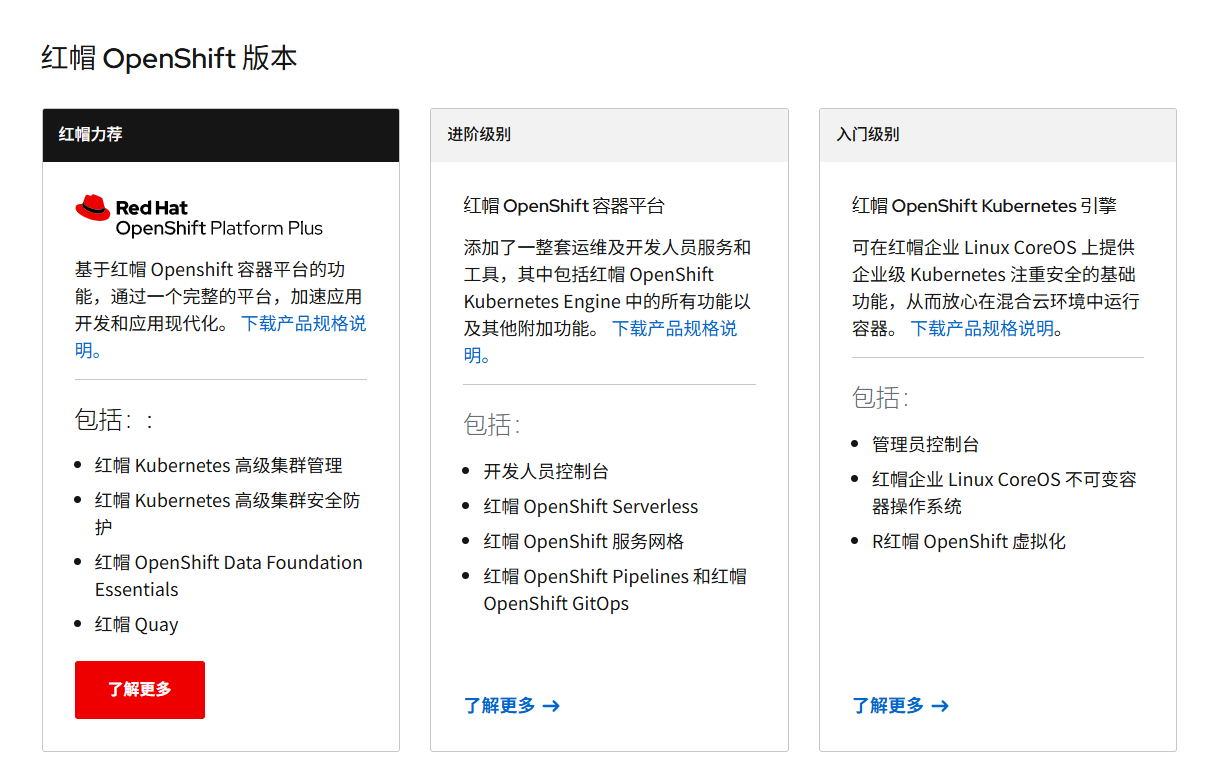Screen dimensions: 1206x762
Task: Click list item 红帽 OpenShift Serverless
Action: (591, 507)
